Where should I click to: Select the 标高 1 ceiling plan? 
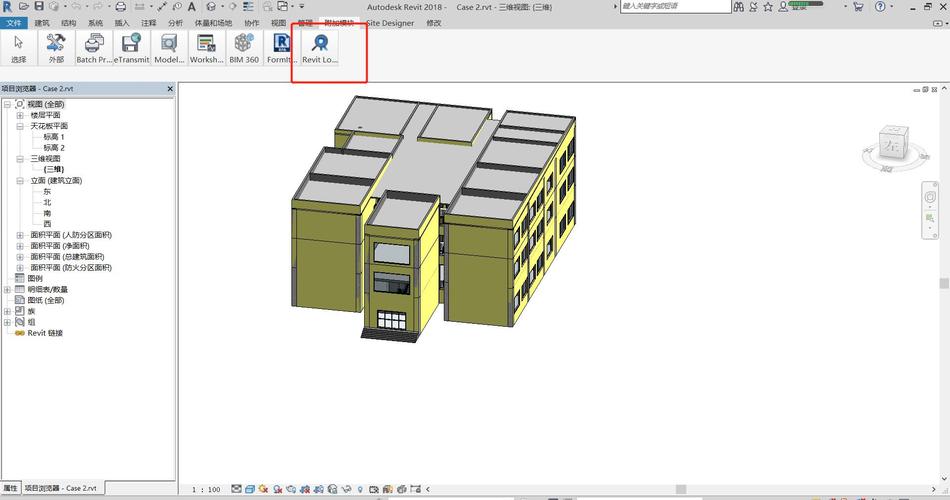coord(53,137)
